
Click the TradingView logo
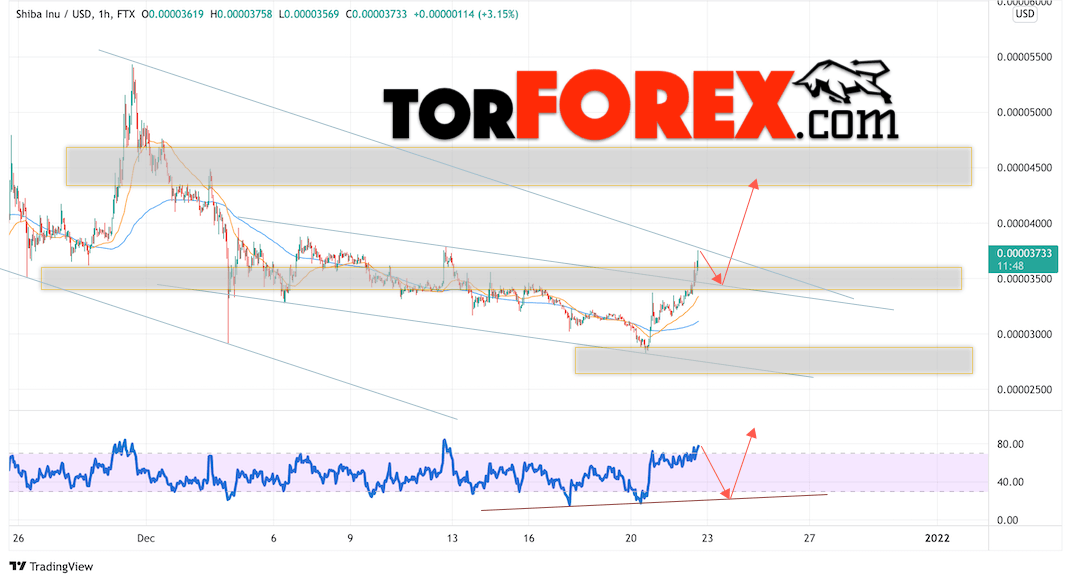tap(51, 566)
